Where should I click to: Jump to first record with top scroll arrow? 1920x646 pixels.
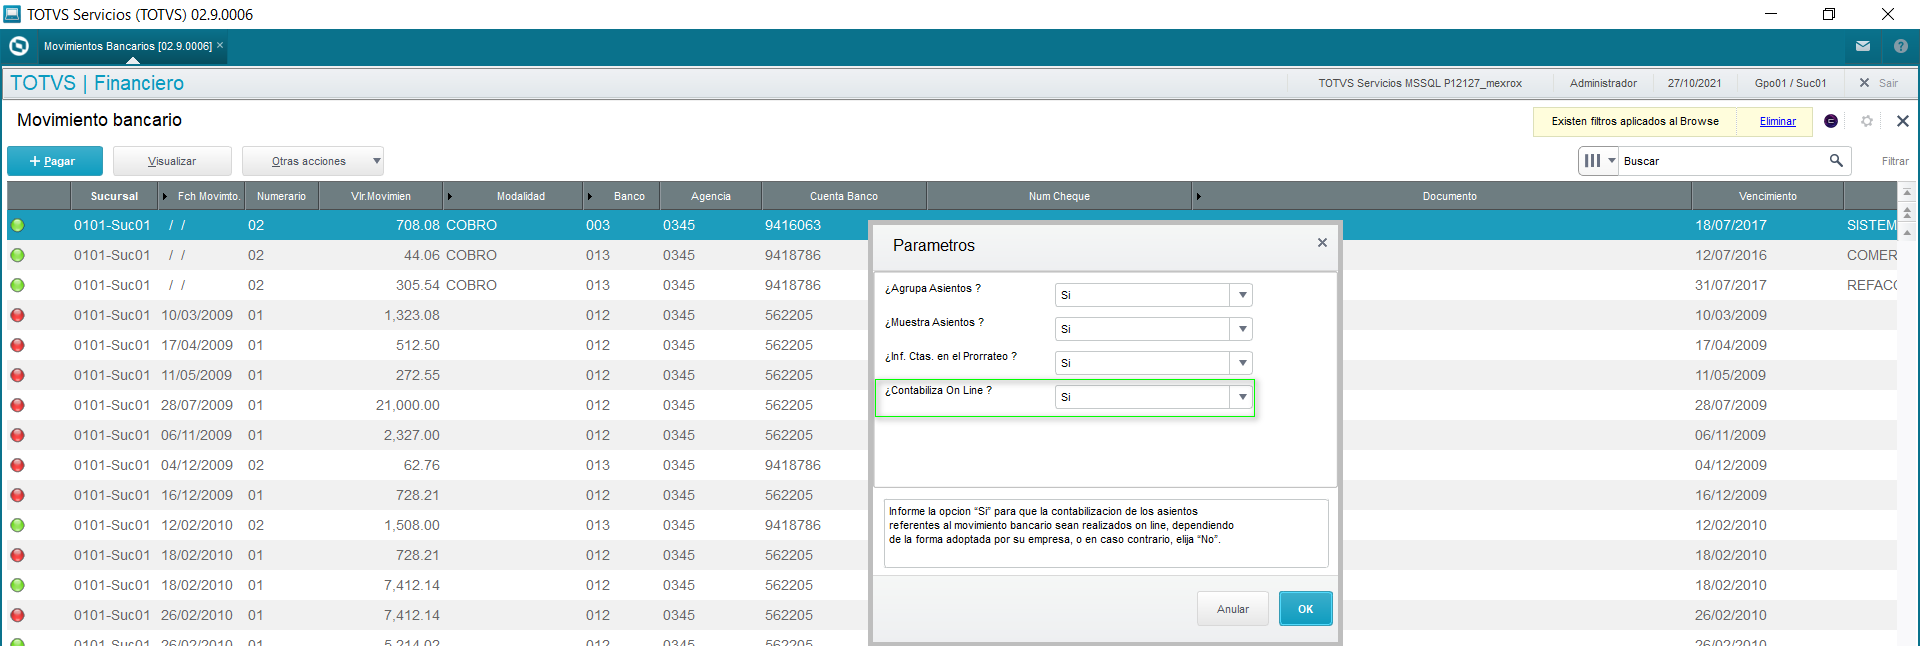coord(1907,192)
